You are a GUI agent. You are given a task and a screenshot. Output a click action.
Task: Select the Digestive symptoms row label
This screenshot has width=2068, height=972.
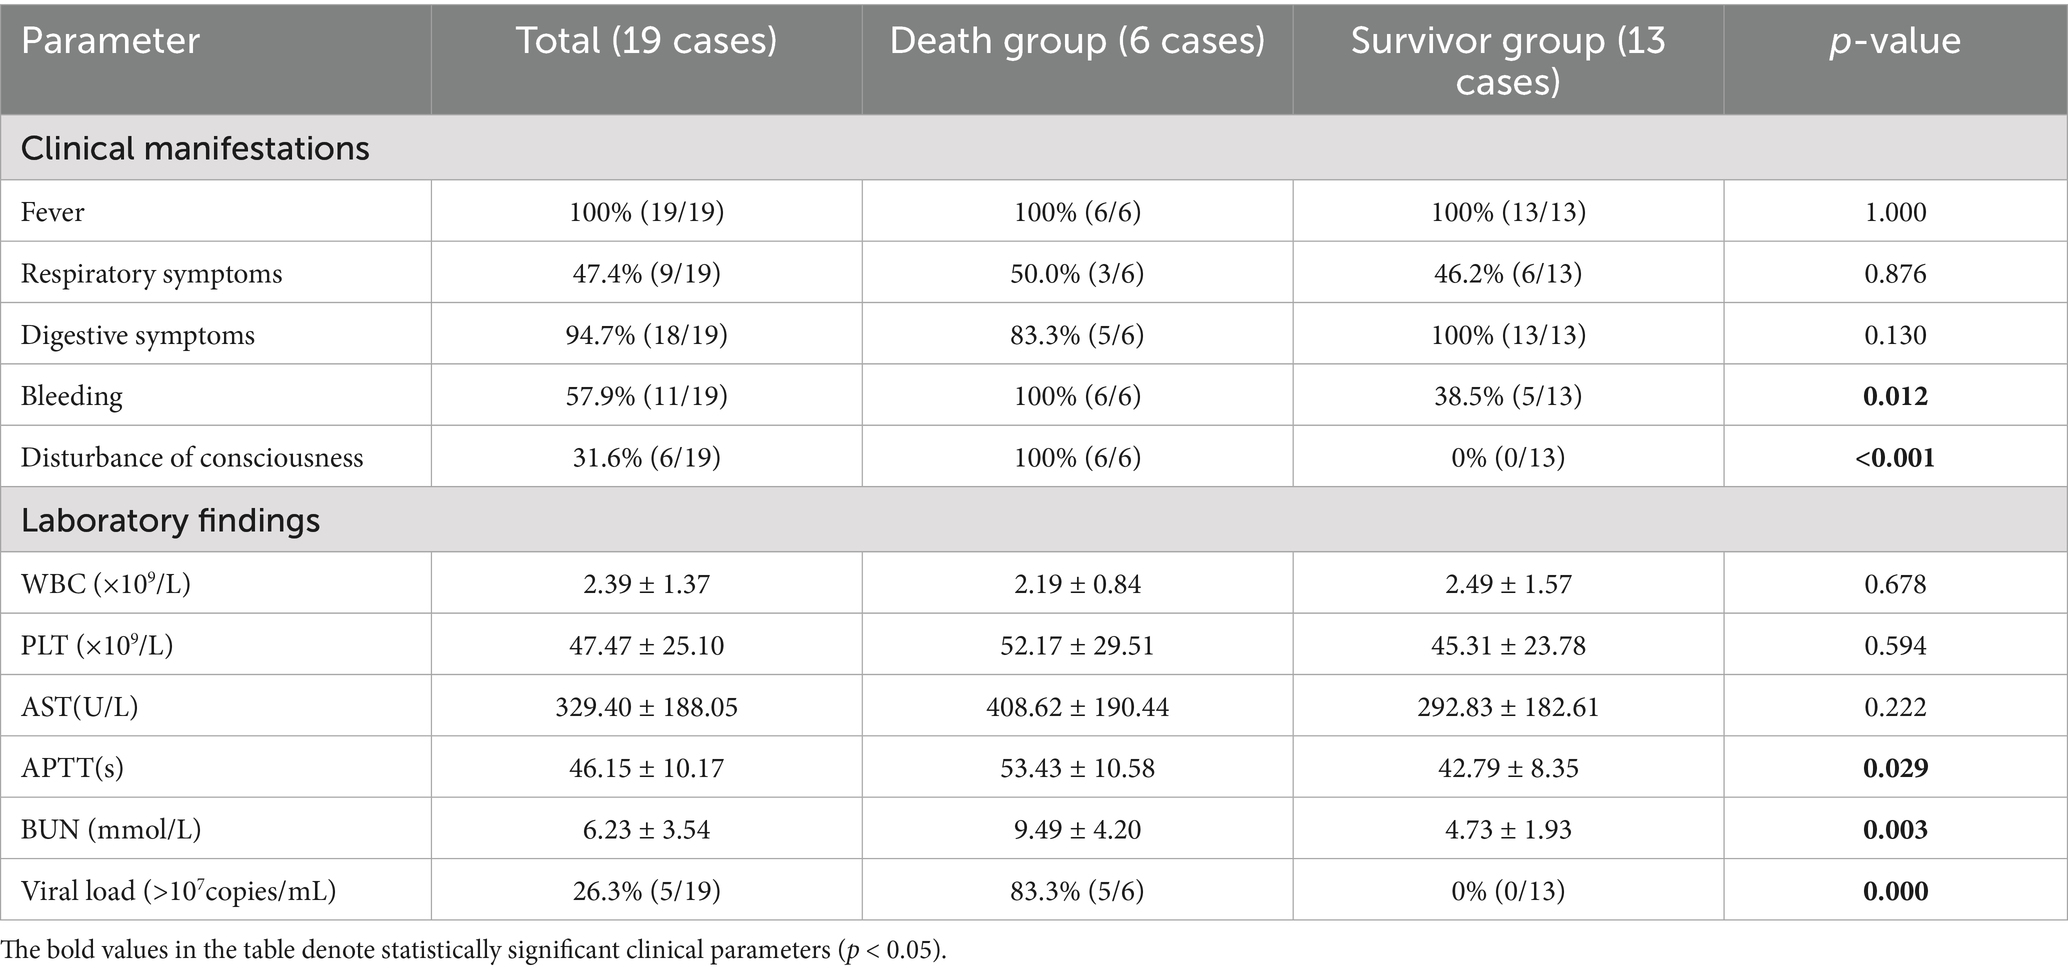tap(138, 335)
